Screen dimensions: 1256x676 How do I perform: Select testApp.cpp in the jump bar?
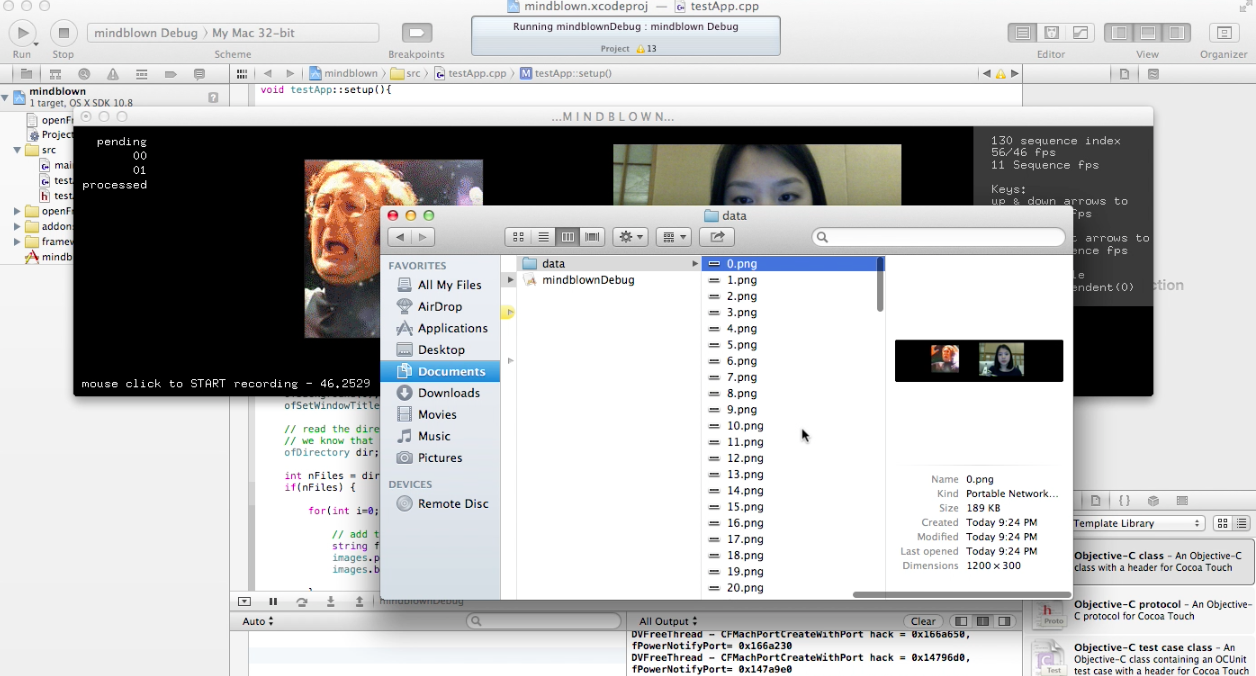(x=470, y=74)
